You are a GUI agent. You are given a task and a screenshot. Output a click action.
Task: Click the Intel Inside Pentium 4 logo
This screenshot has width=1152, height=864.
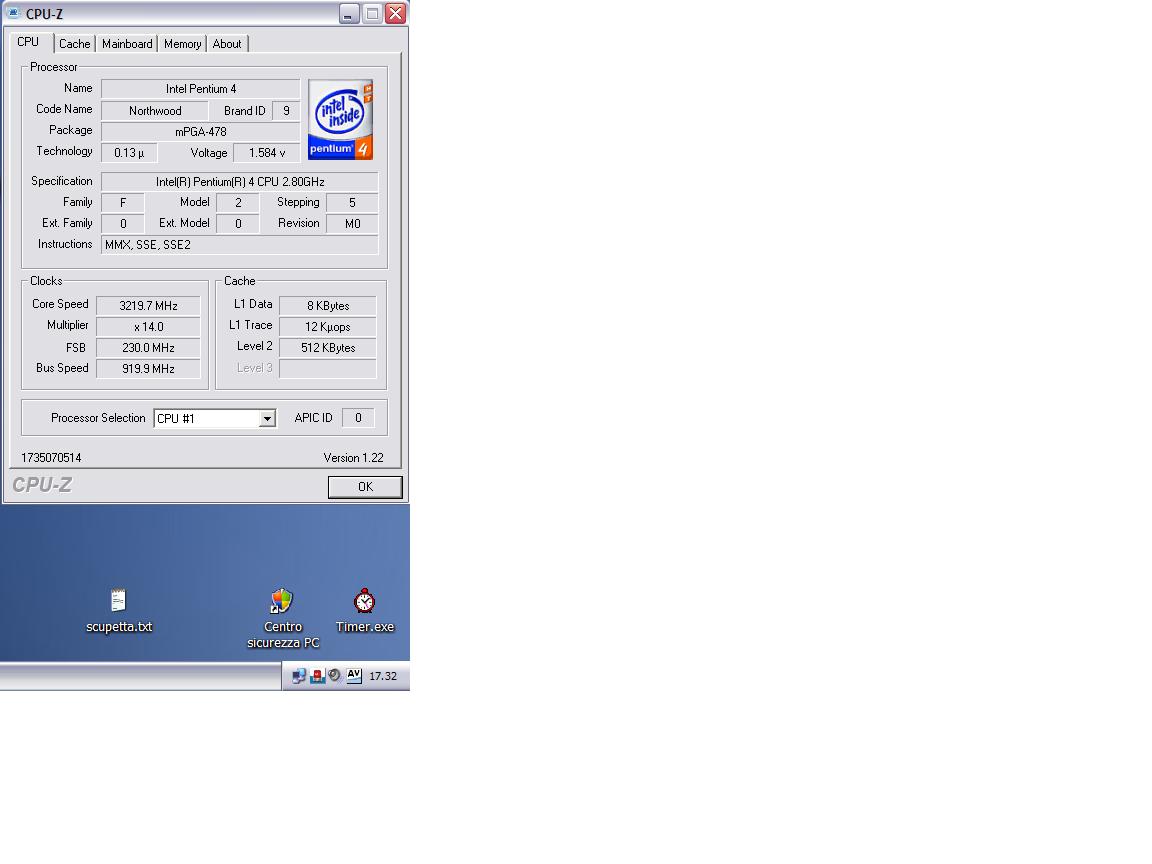[x=340, y=119]
